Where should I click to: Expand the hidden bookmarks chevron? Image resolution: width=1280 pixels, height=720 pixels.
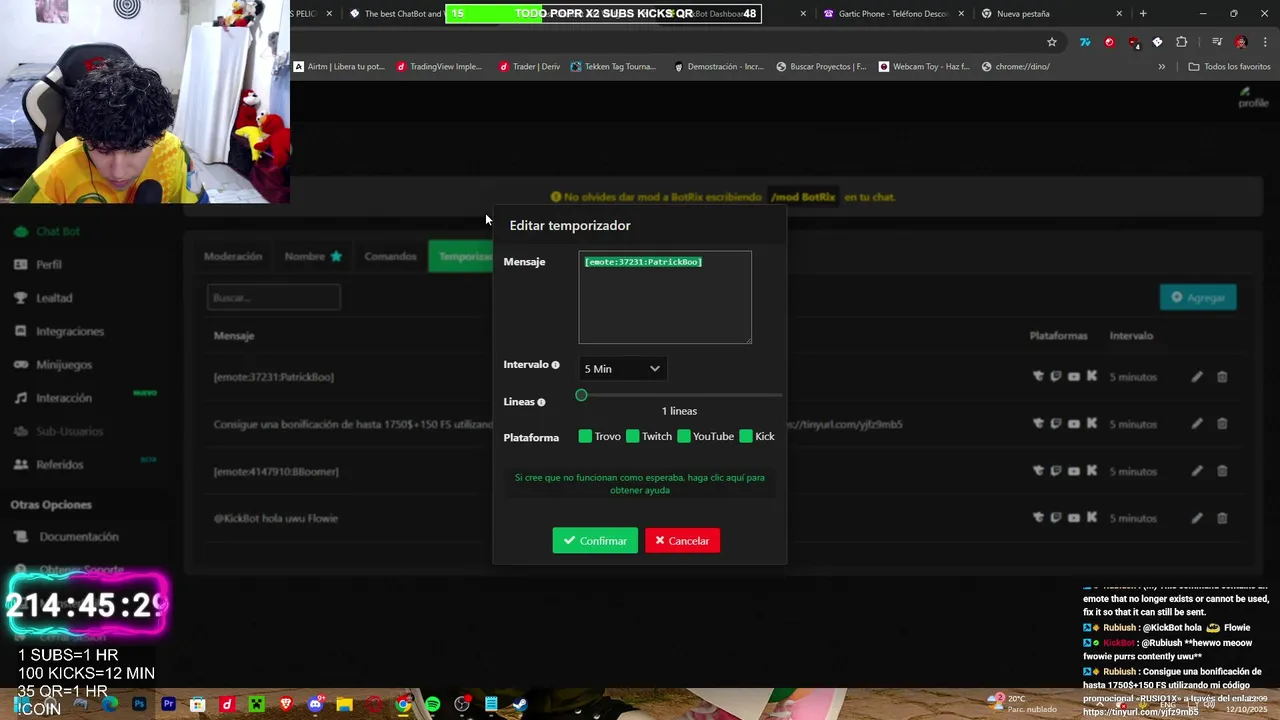coord(1161,67)
